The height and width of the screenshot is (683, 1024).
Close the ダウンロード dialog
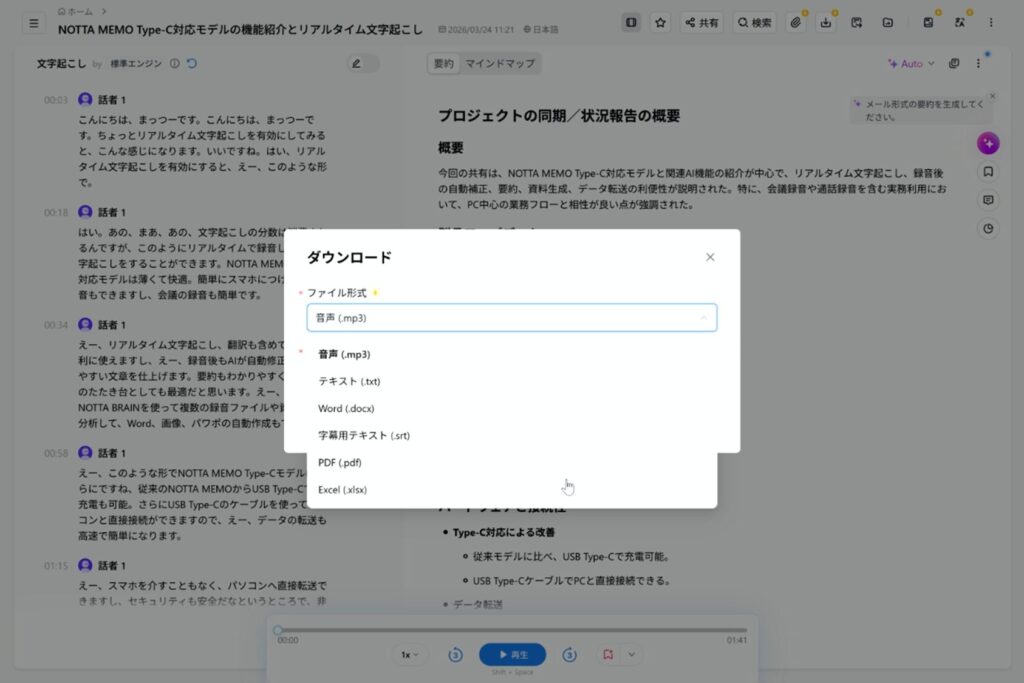click(x=710, y=257)
